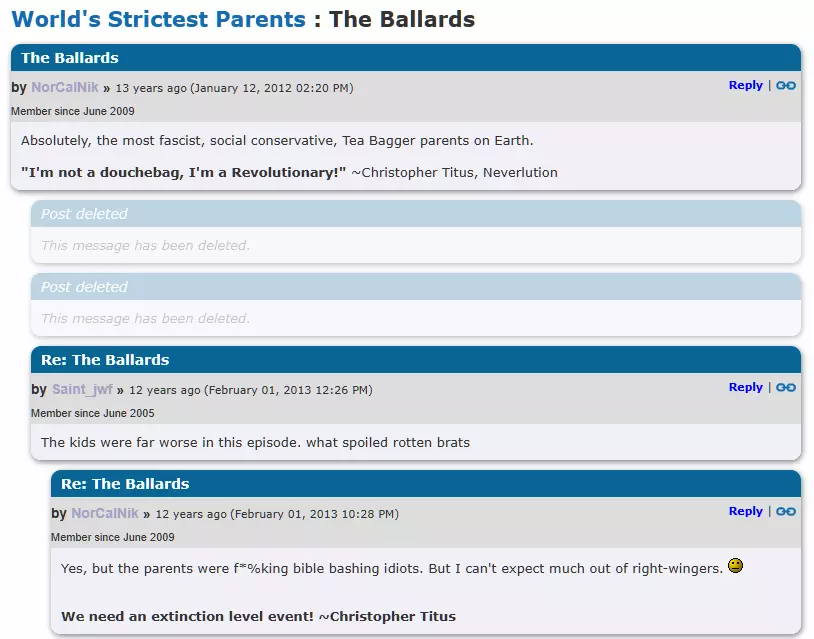Click the smiley emoticon in NorCalNik's reply
Image resolution: width=814 pixels, height=639 pixels.
[x=735, y=566]
